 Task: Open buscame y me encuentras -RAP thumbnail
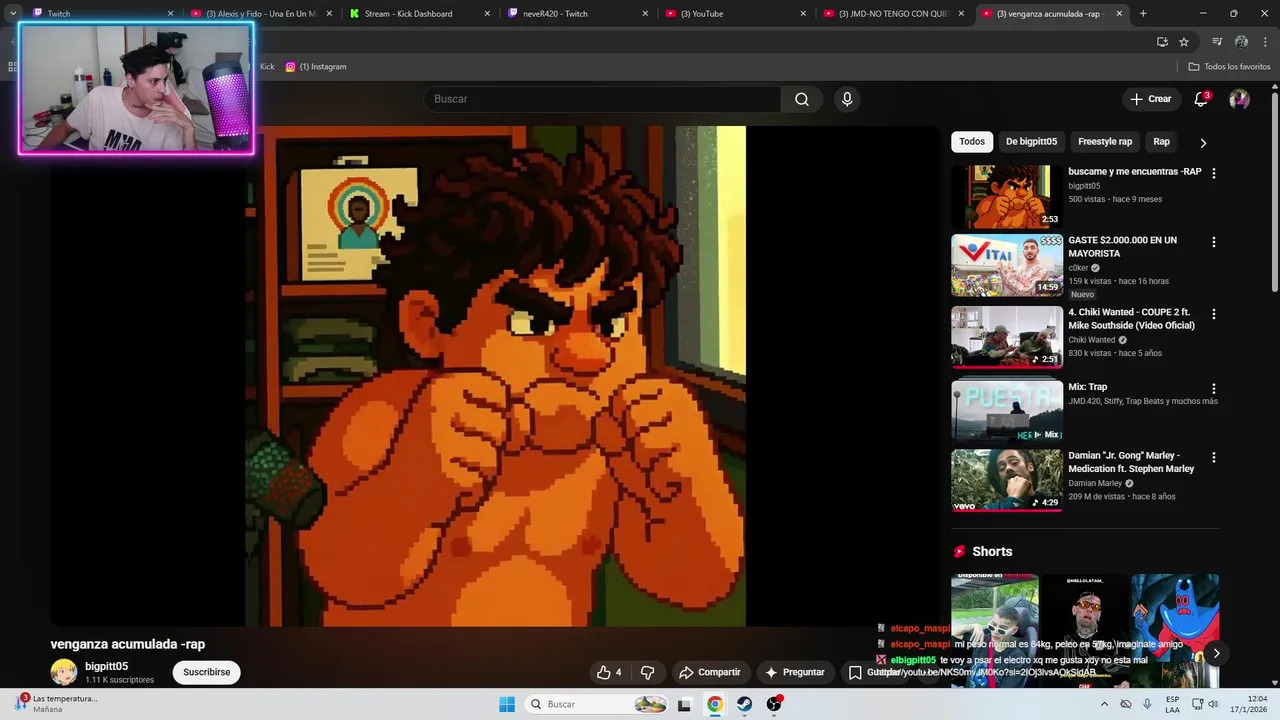coord(1006,197)
